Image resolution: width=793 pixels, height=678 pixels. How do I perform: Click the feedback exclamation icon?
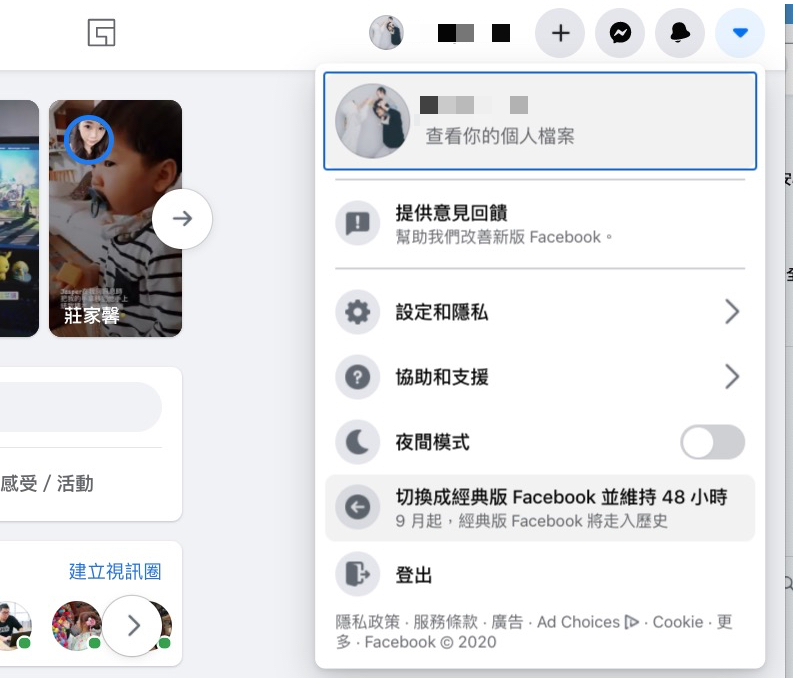point(358,223)
